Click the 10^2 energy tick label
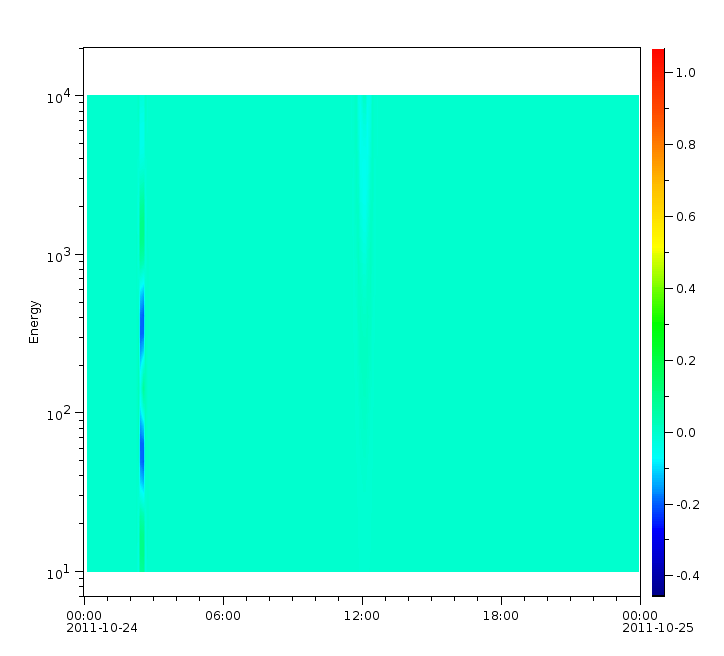The image size is (724, 656). [57, 413]
